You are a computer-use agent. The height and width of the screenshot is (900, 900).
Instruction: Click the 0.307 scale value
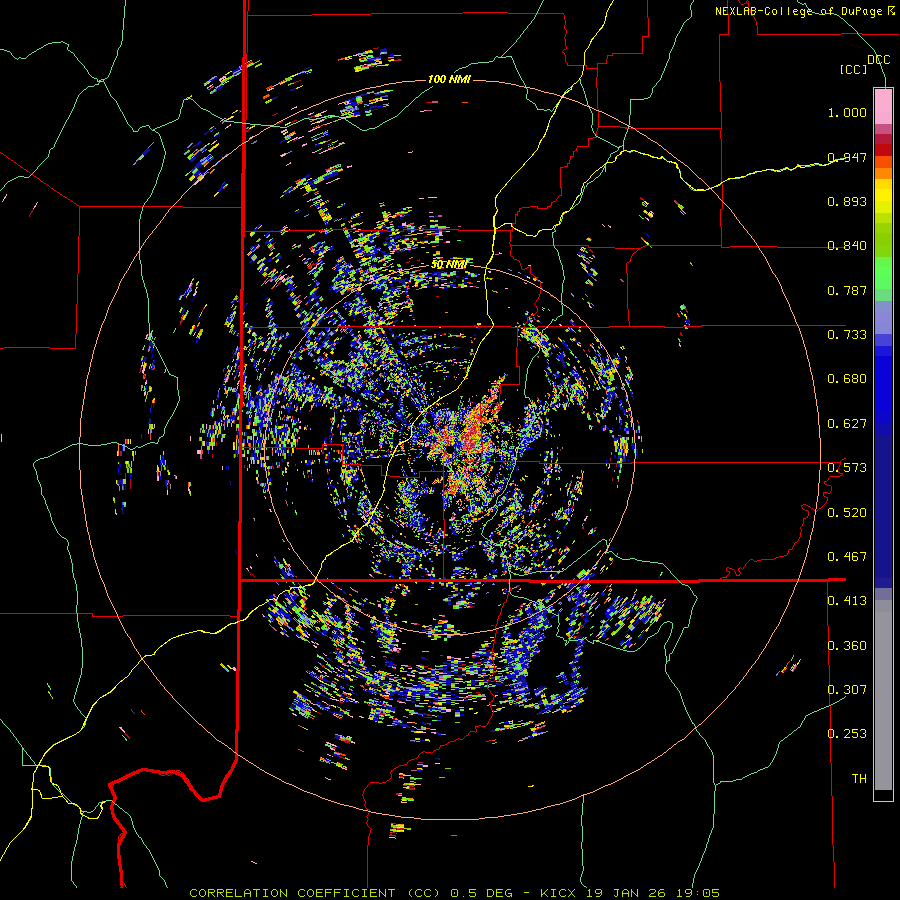point(847,690)
